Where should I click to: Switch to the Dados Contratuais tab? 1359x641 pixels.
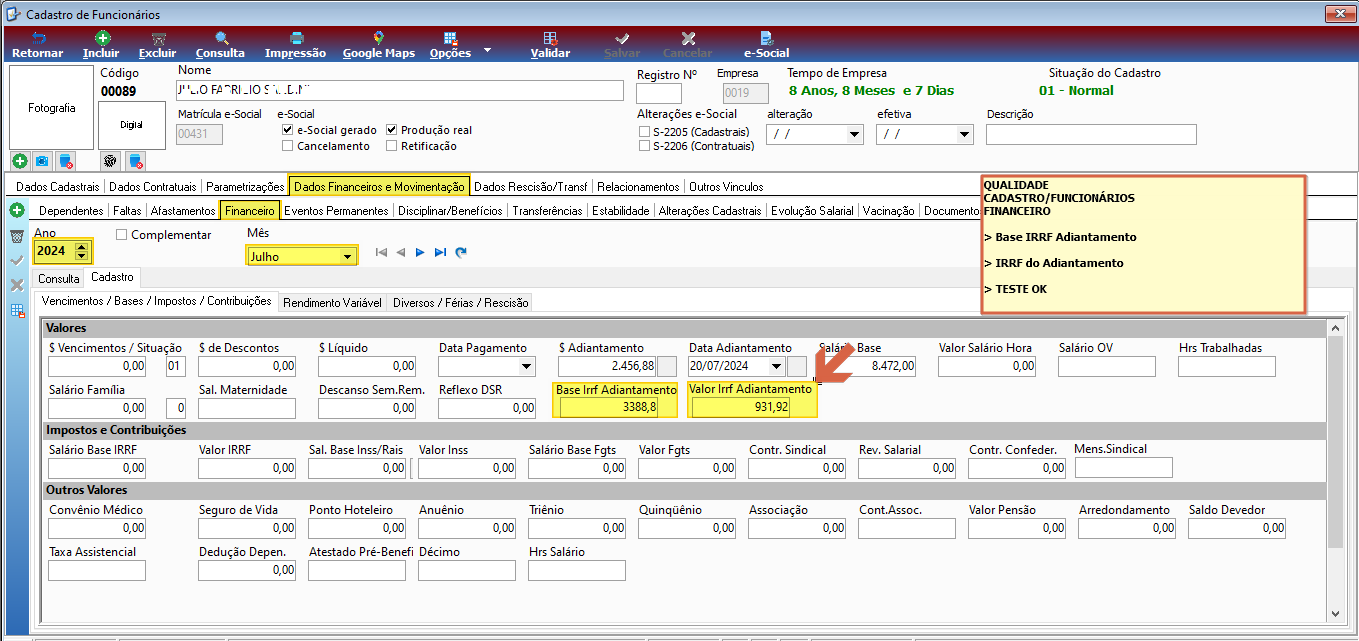click(x=153, y=186)
